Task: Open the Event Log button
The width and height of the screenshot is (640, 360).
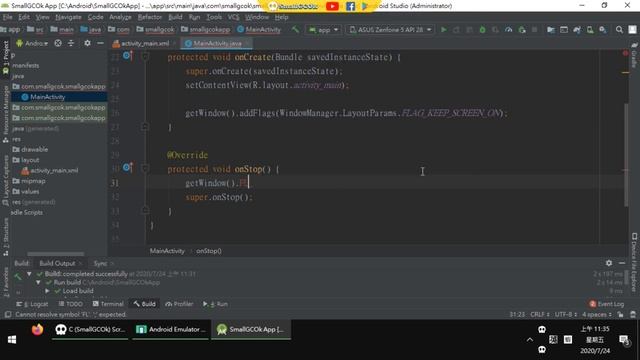Action: click(x=607, y=304)
